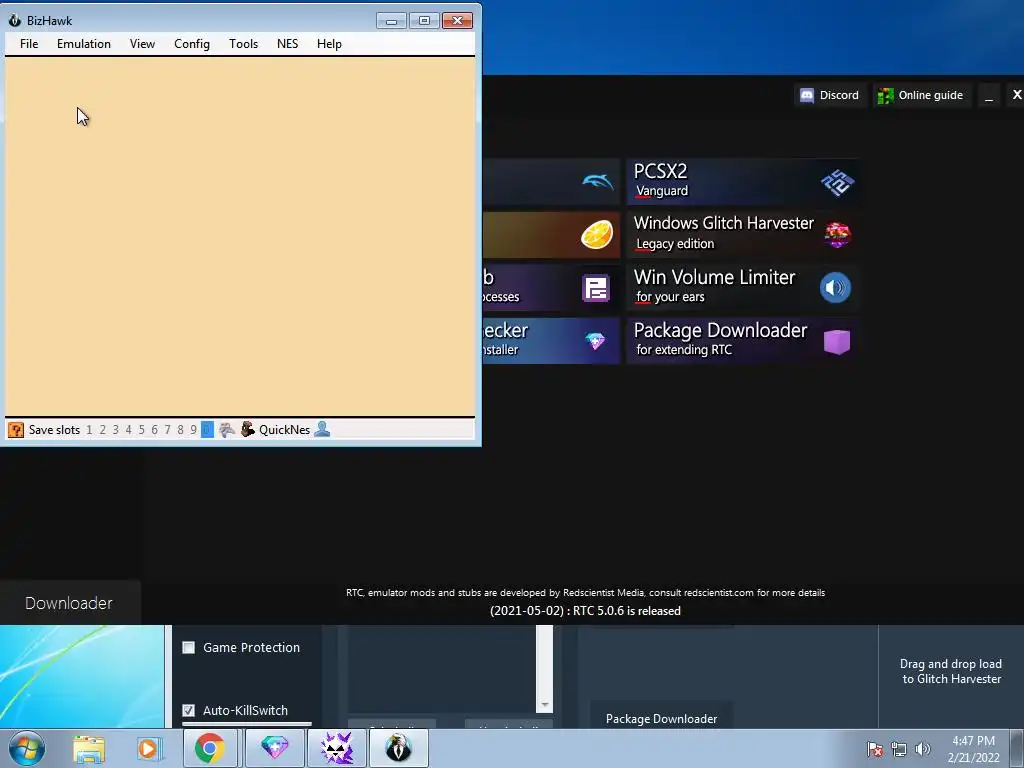Screen dimensions: 1024x768
Task: Click the purple stub processes icon
Action: (x=596, y=288)
